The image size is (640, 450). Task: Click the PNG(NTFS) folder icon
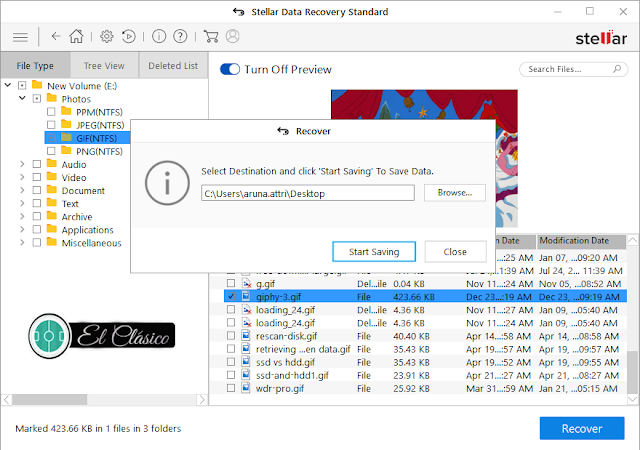[x=66, y=150]
